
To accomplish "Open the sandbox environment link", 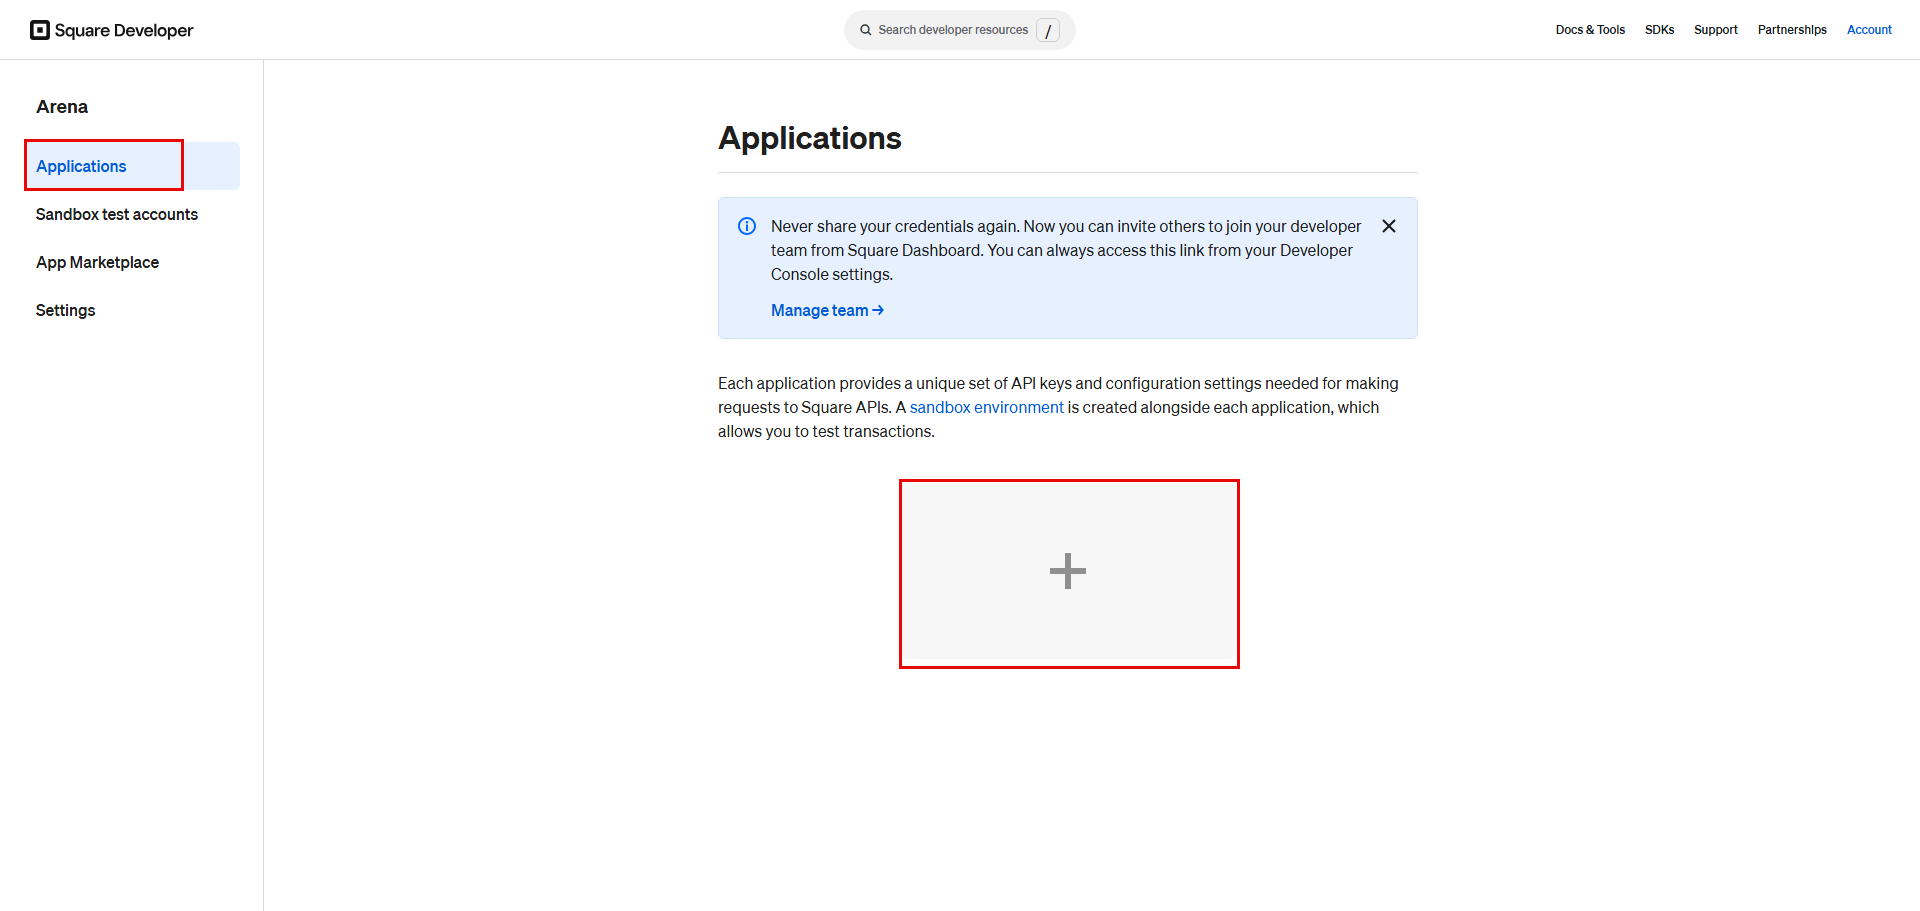I will click(986, 407).
